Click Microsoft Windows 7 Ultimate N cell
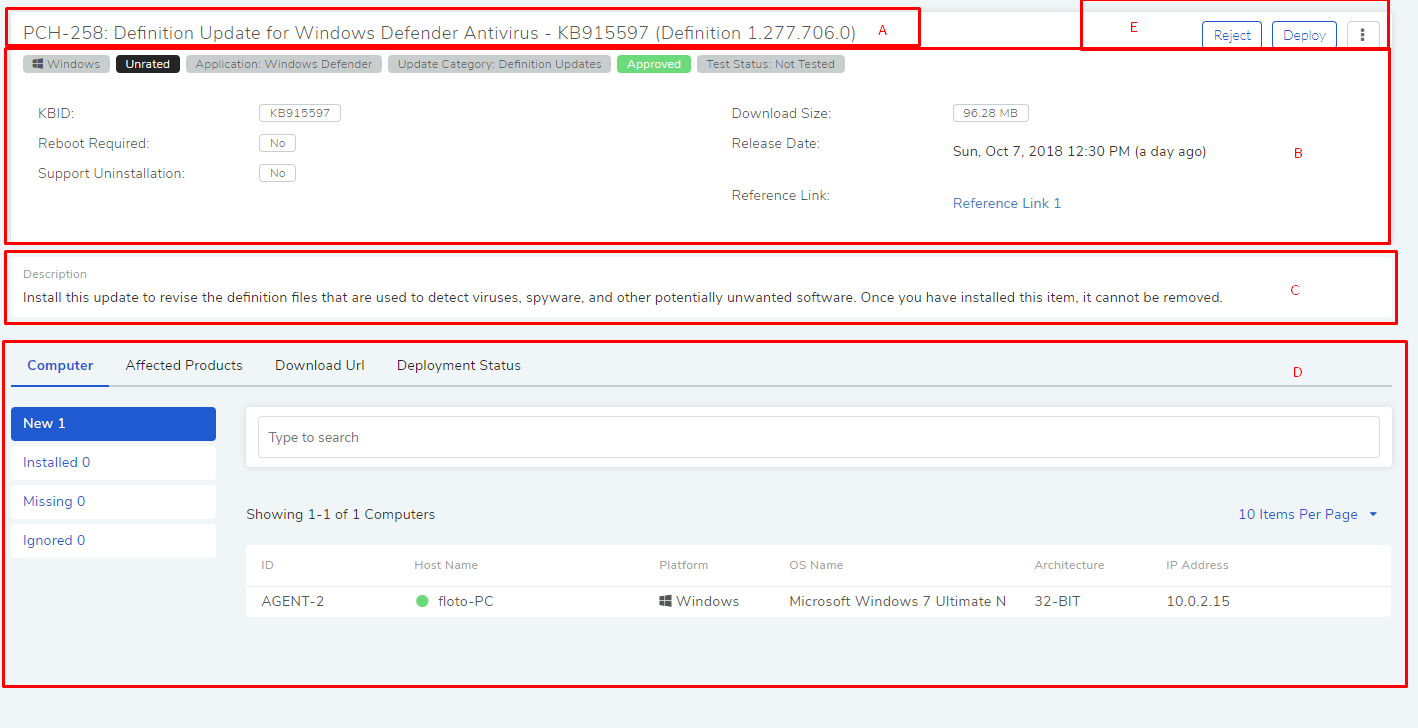 (x=898, y=601)
